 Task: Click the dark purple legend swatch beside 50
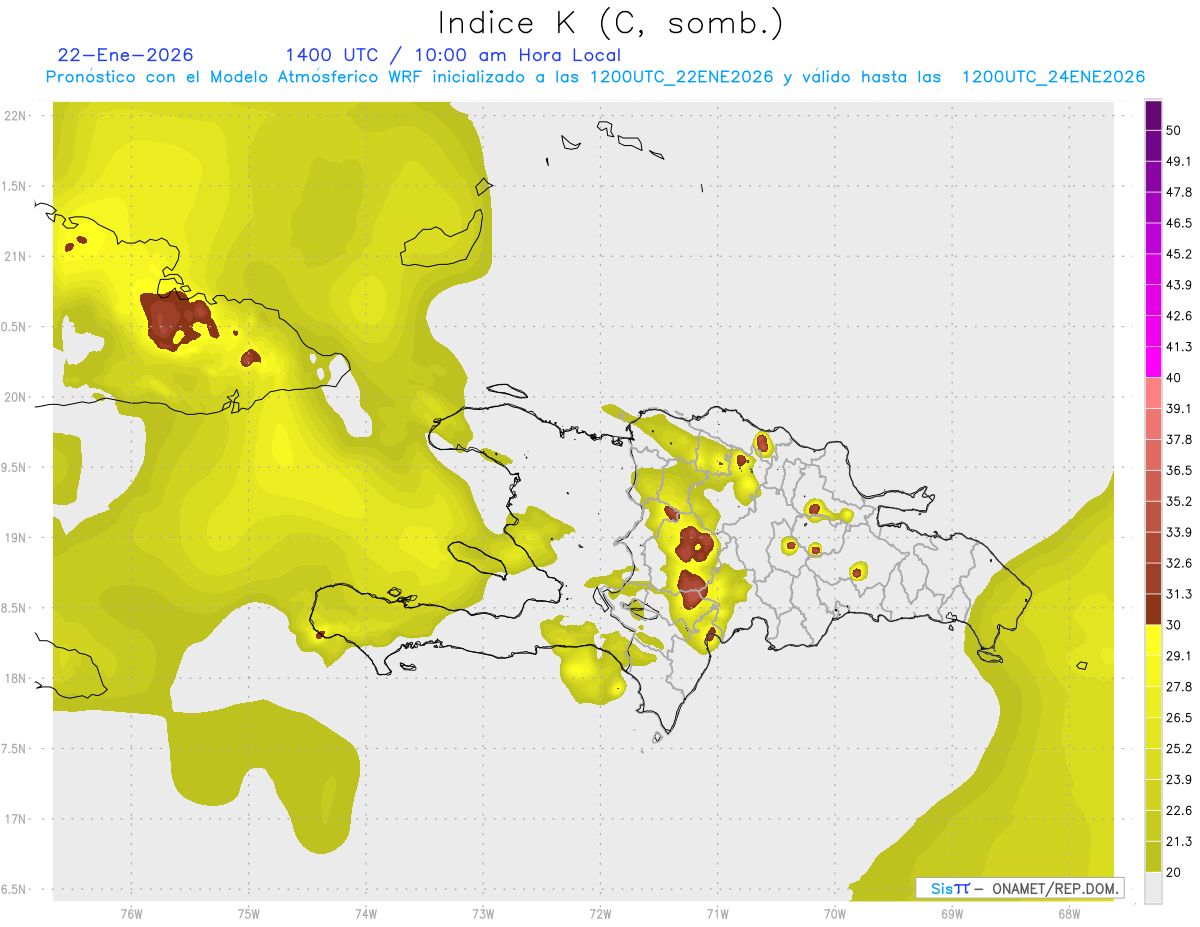(x=1153, y=116)
